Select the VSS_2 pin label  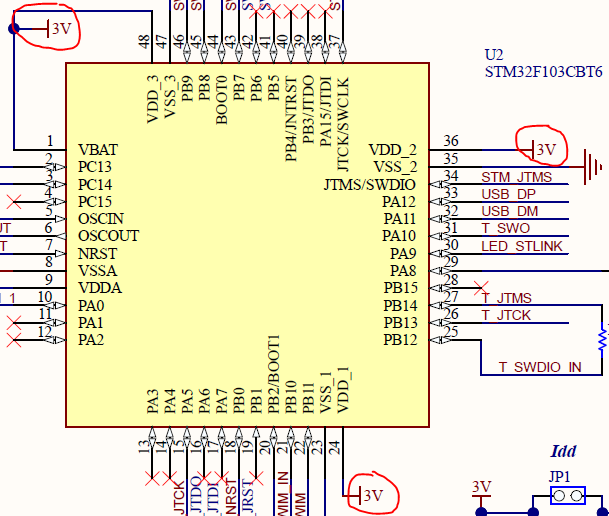(395, 167)
